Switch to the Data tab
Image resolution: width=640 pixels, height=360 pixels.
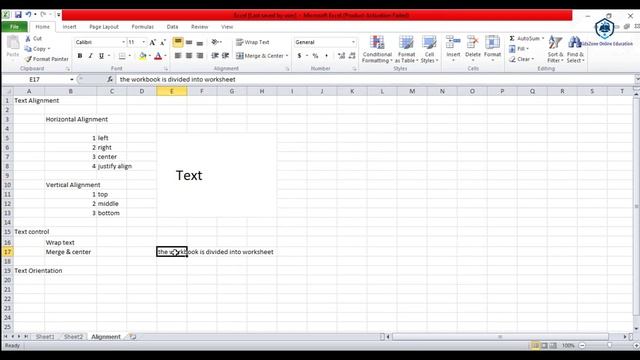click(172, 27)
